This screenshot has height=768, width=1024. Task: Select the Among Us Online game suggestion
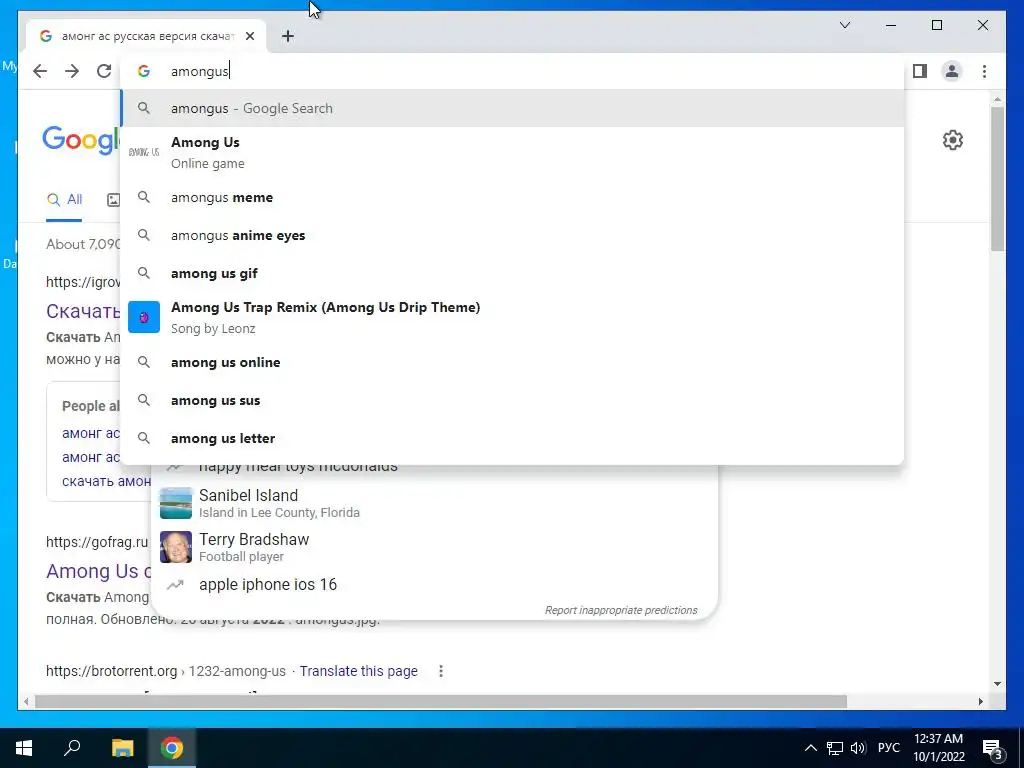[513, 152]
